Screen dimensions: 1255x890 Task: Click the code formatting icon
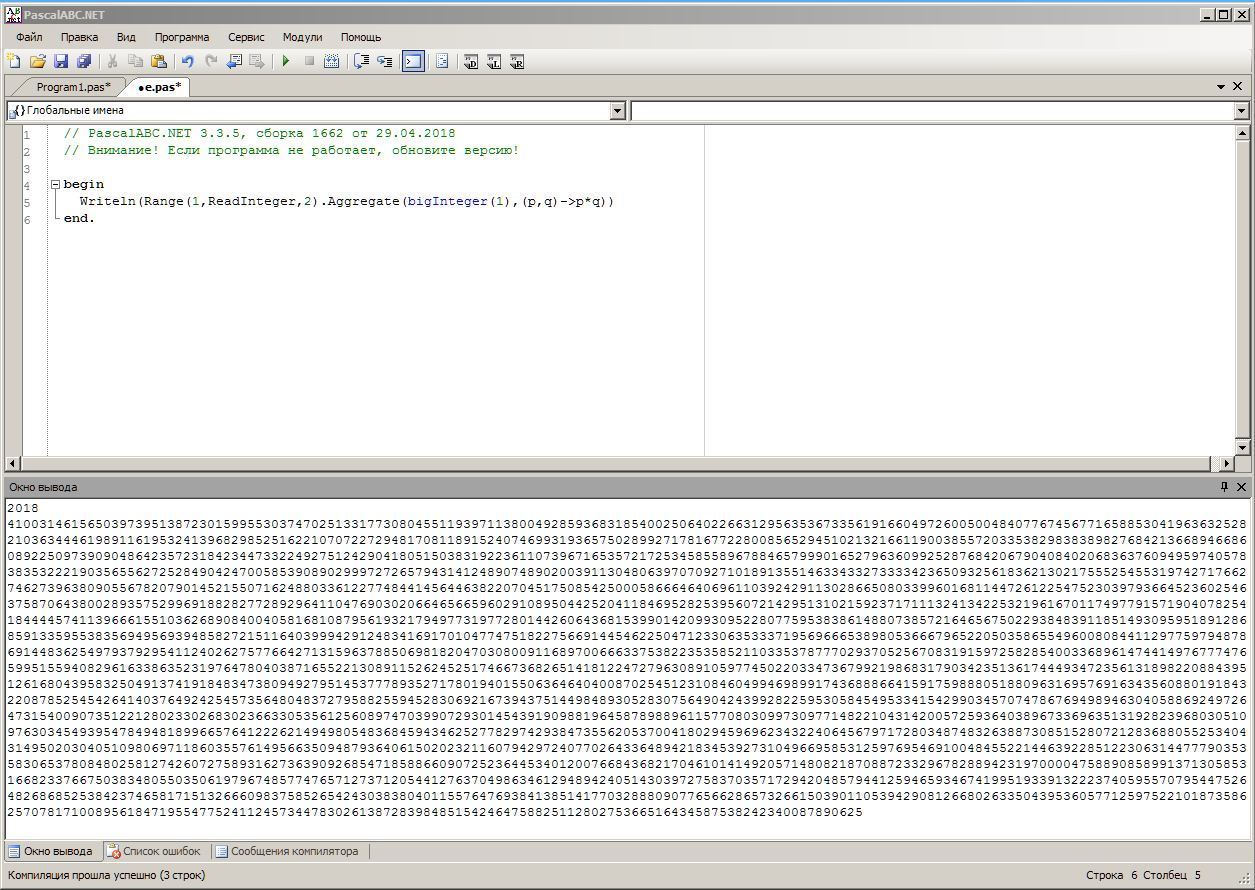[x=442, y=62]
